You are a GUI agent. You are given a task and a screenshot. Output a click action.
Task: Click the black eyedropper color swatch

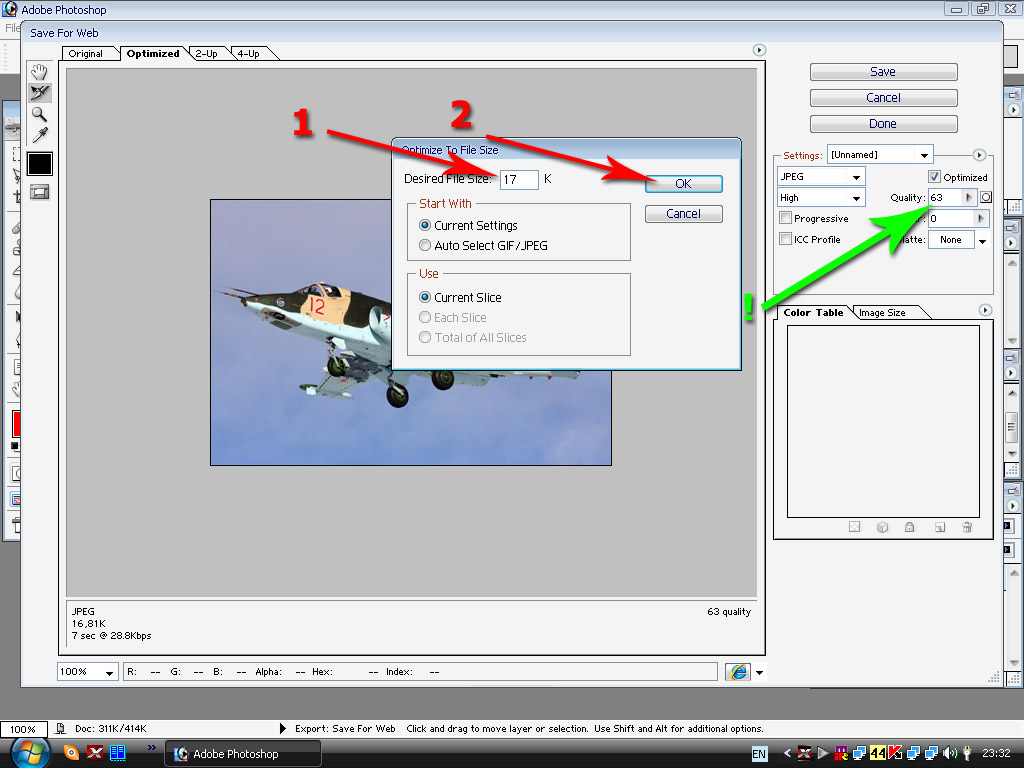click(x=40, y=163)
